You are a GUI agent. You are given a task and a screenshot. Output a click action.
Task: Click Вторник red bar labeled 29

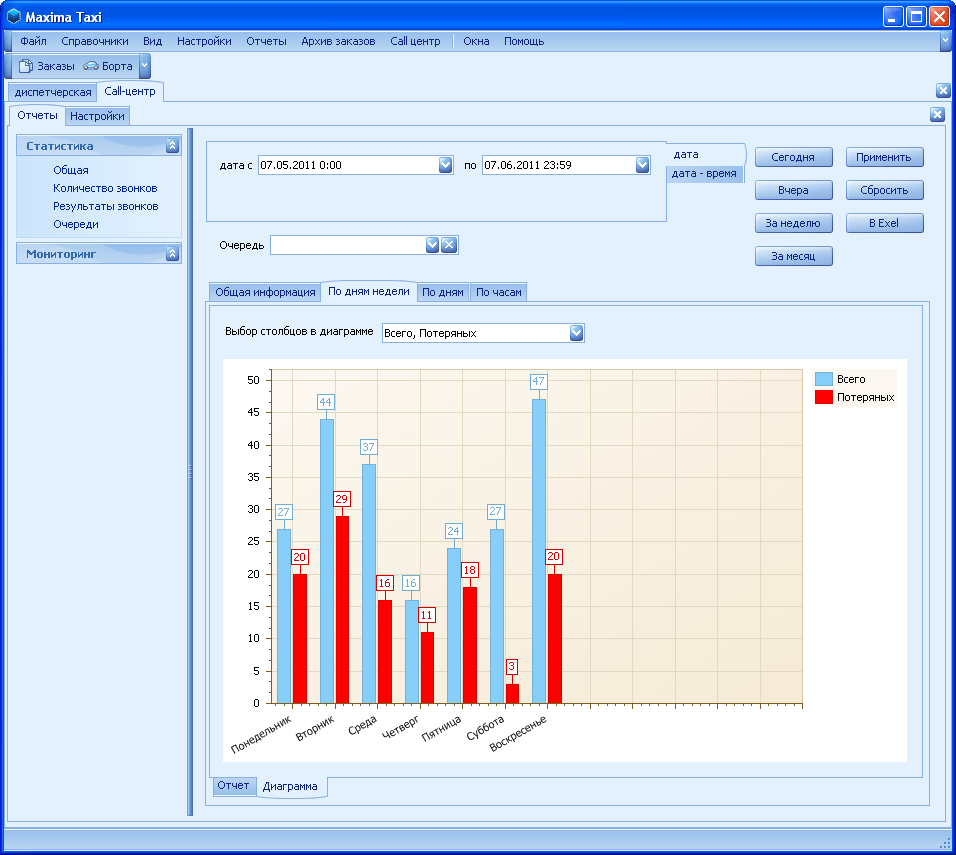pyautogui.click(x=342, y=610)
